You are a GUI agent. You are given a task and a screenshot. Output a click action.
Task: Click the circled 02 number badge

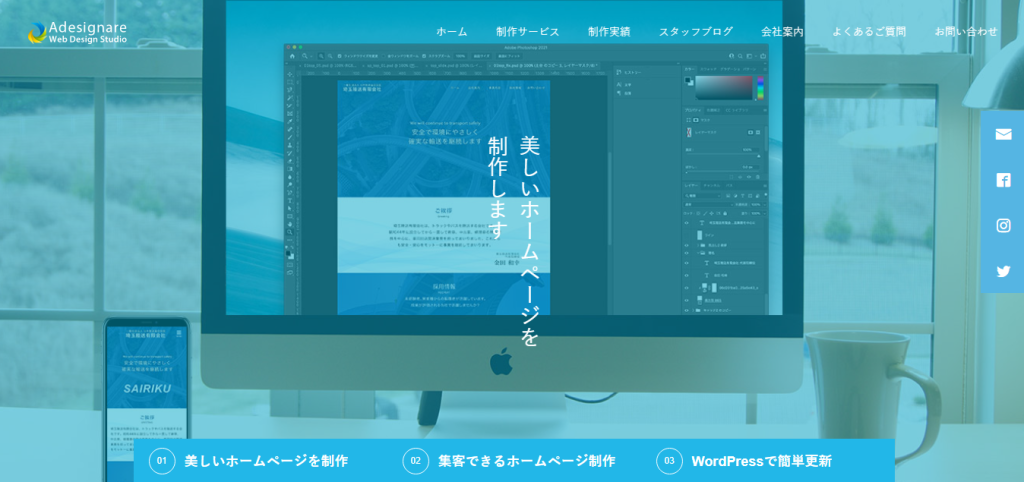pos(415,461)
